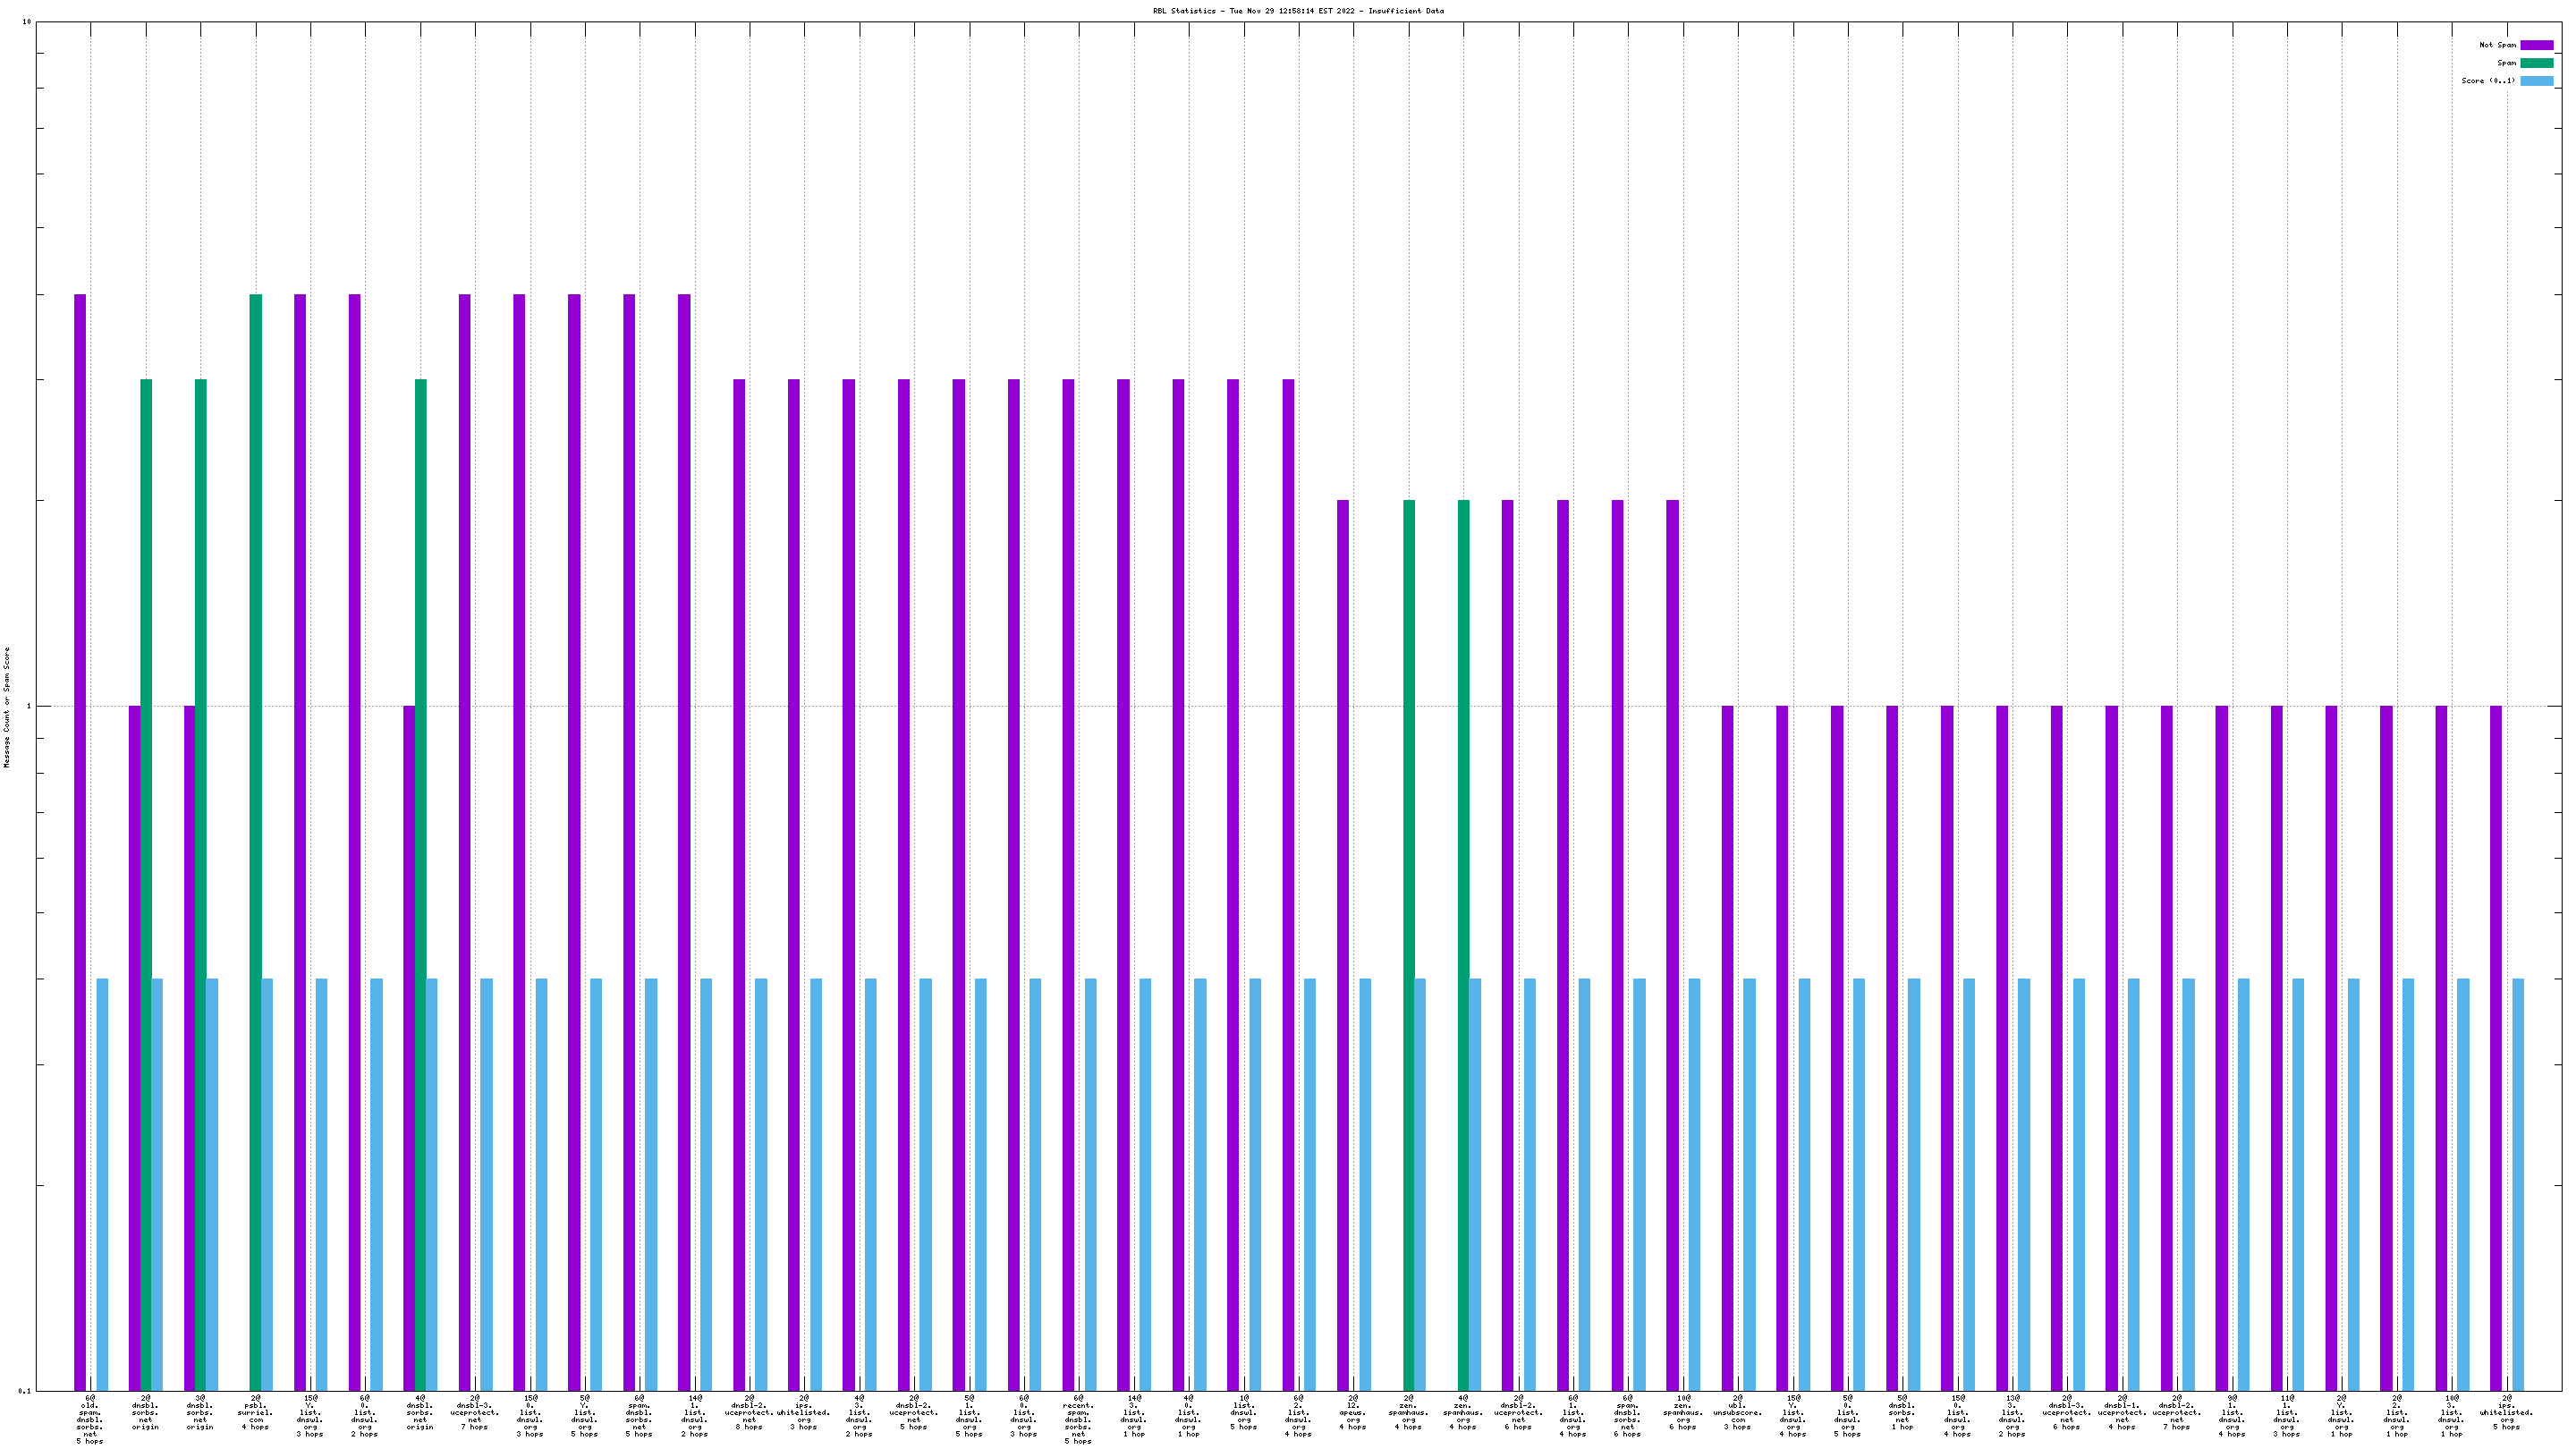Click the zen.spamhaus.org 6 hops label
Image resolution: width=2576 pixels, height=1449 pixels.
(1682, 1412)
